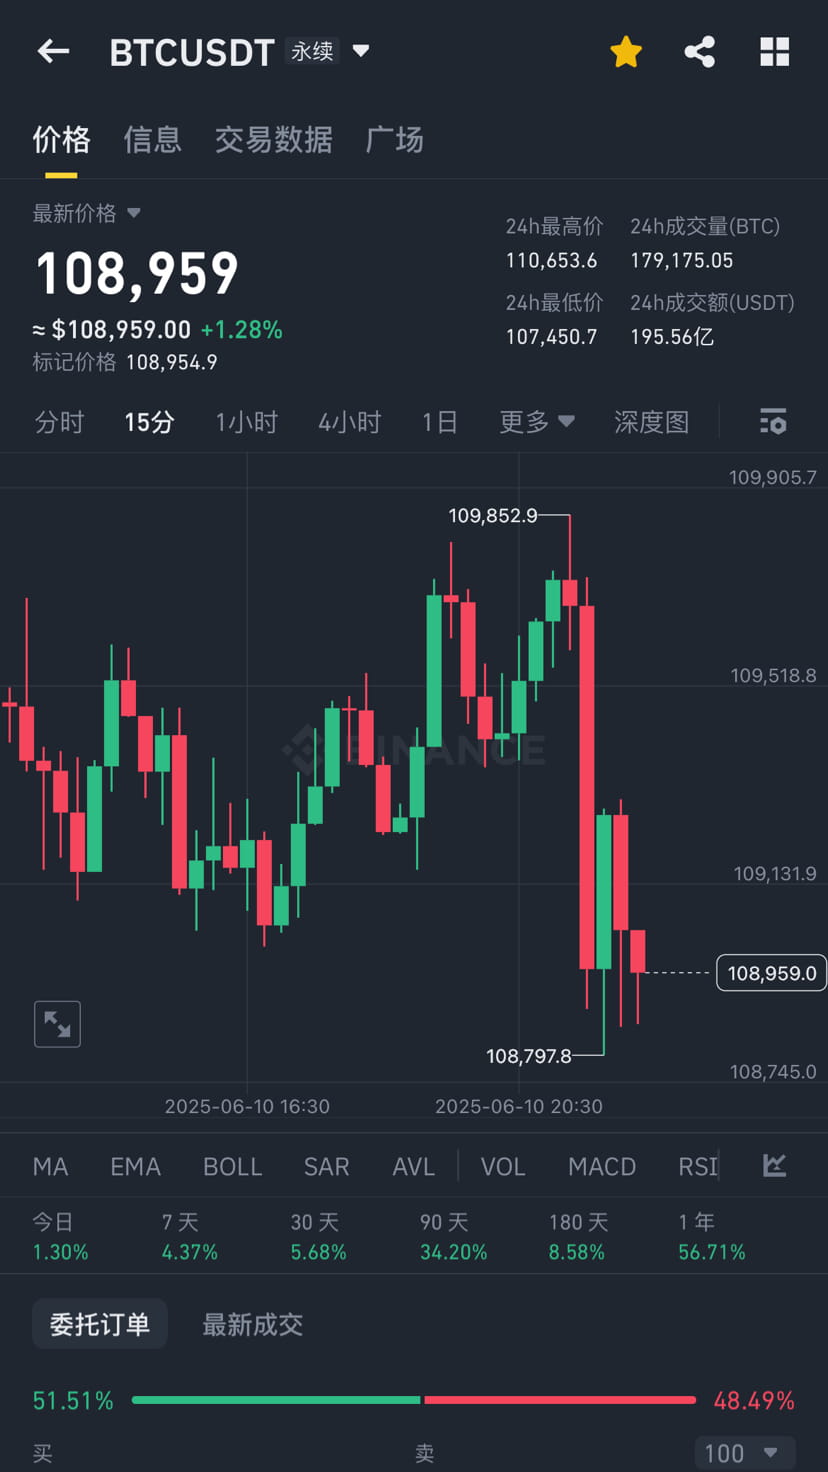The image size is (828, 1472).
Task: Tap the sell percentage 48.49%
Action: pyautogui.click(x=754, y=1400)
